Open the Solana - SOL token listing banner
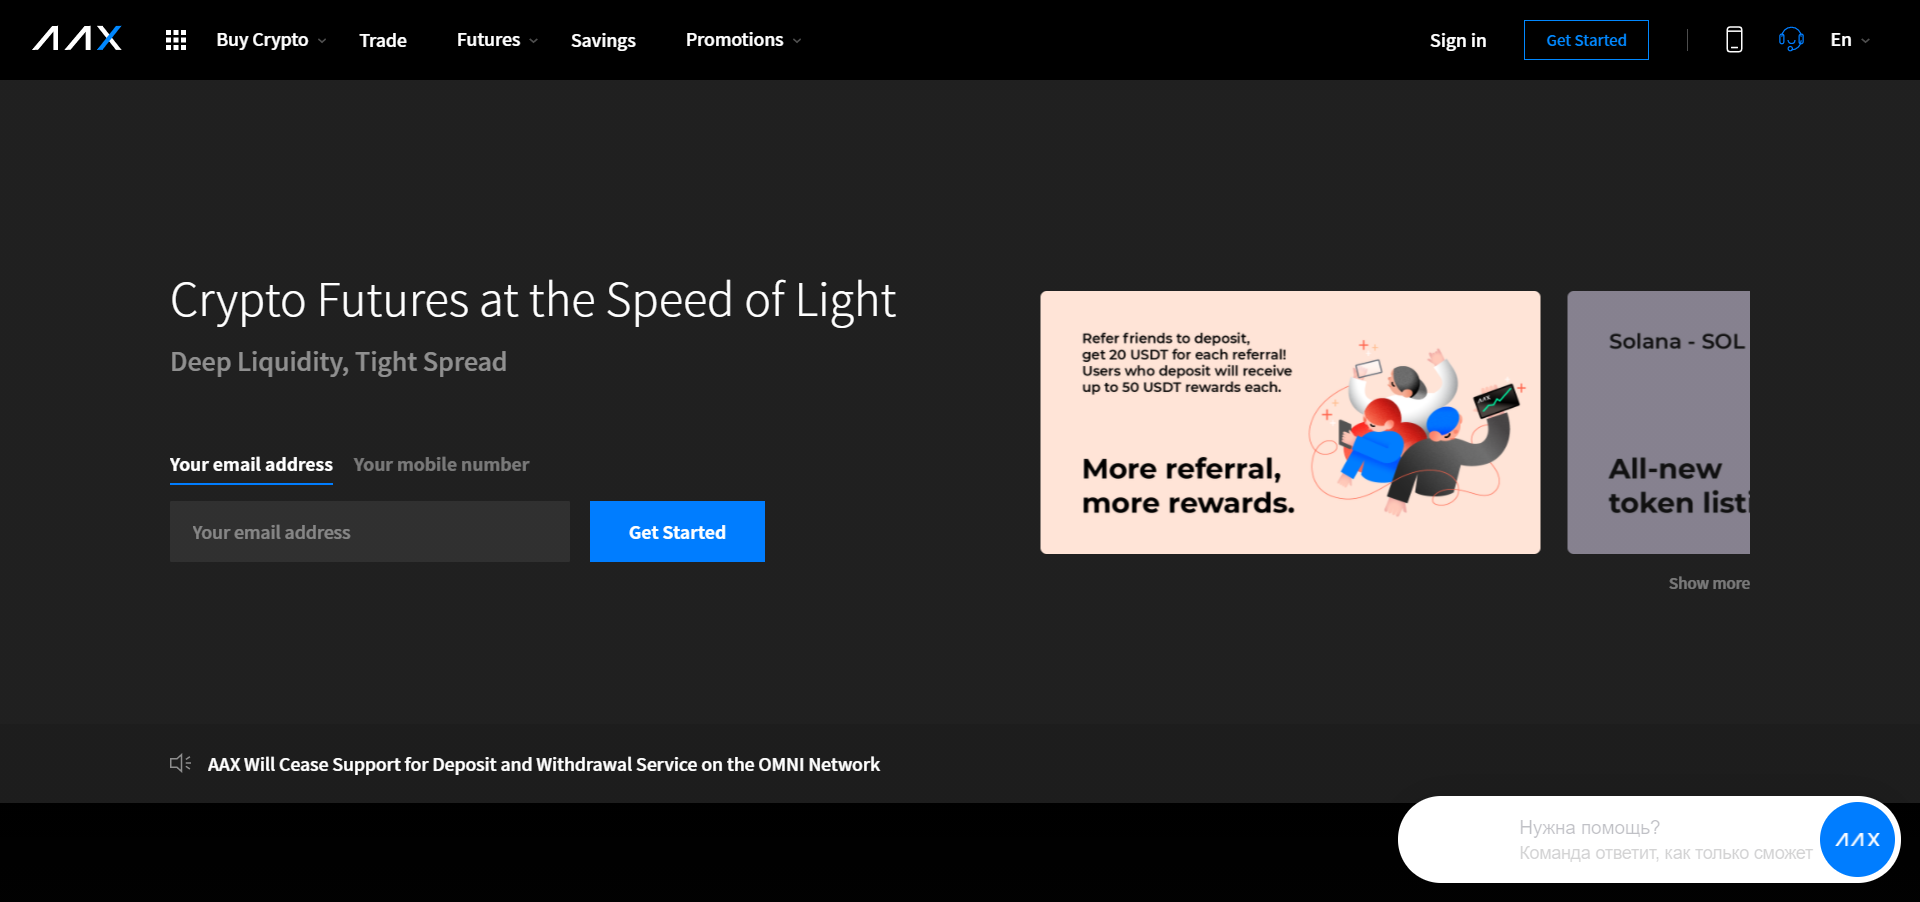 point(1658,422)
